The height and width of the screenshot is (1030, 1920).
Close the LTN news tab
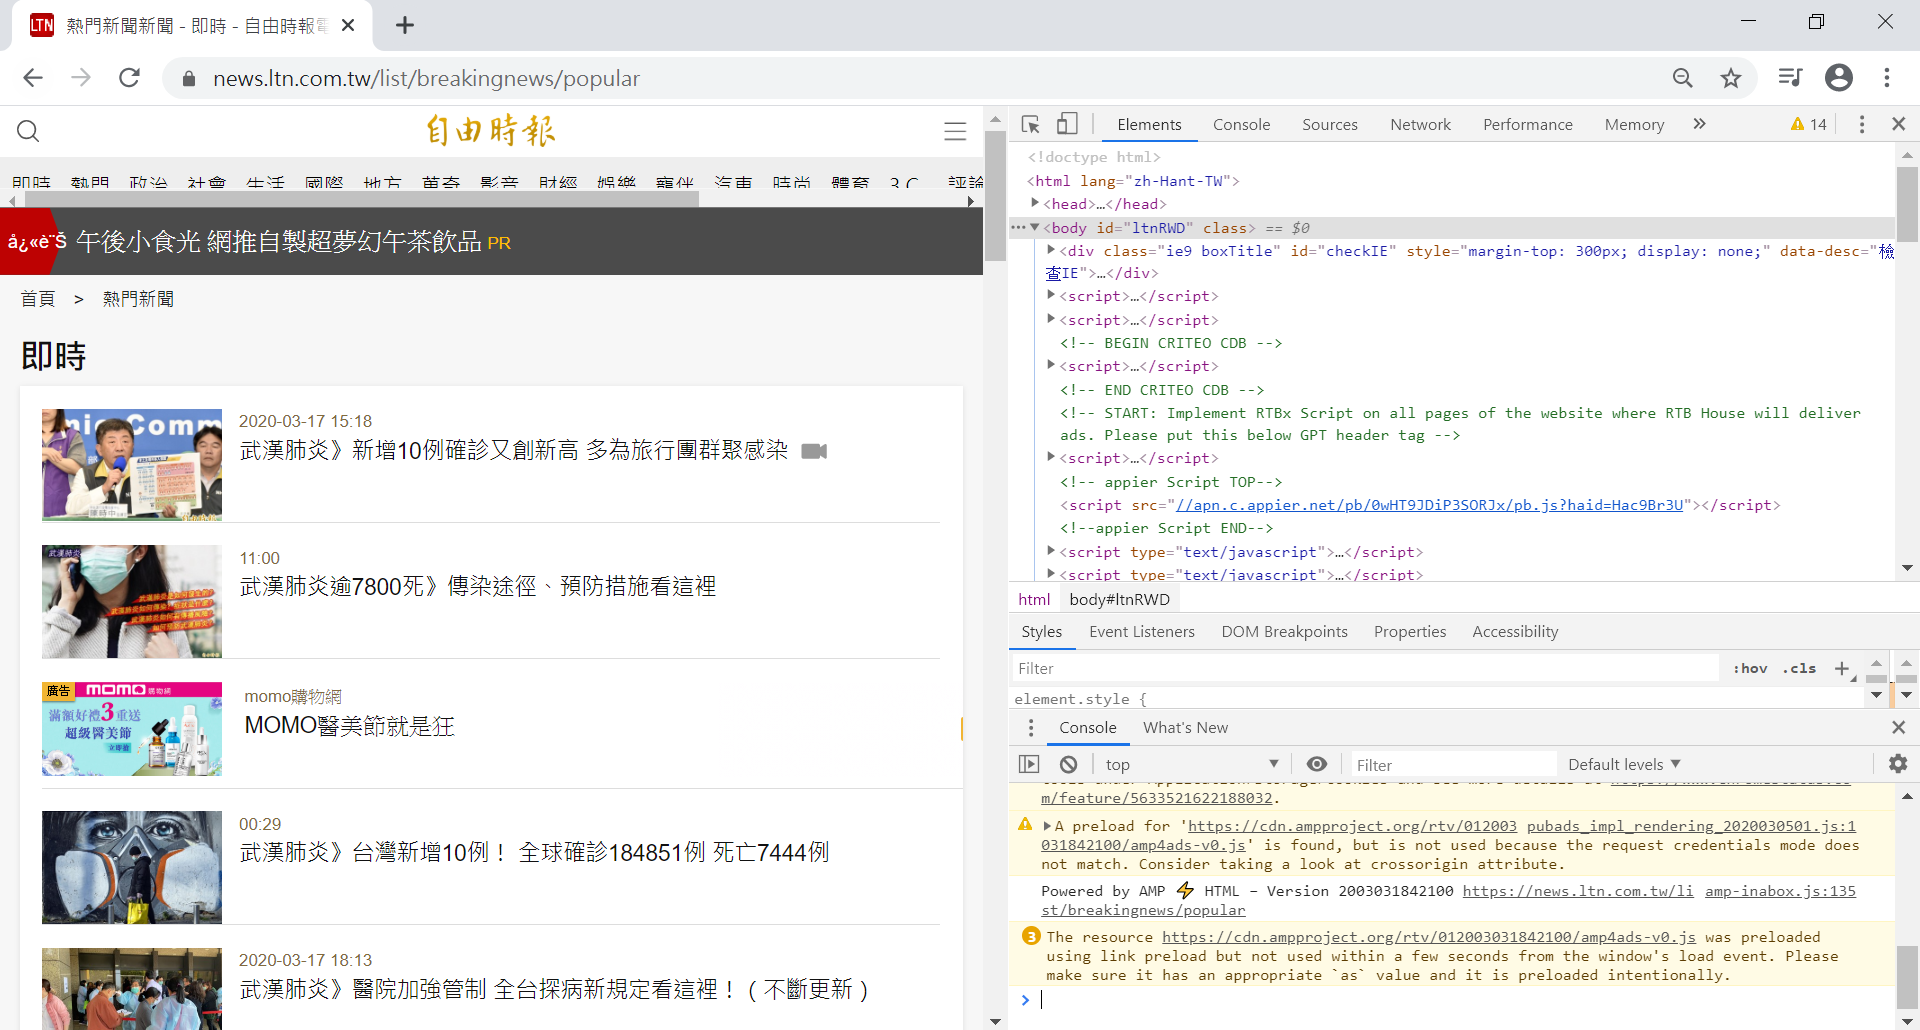pos(348,25)
